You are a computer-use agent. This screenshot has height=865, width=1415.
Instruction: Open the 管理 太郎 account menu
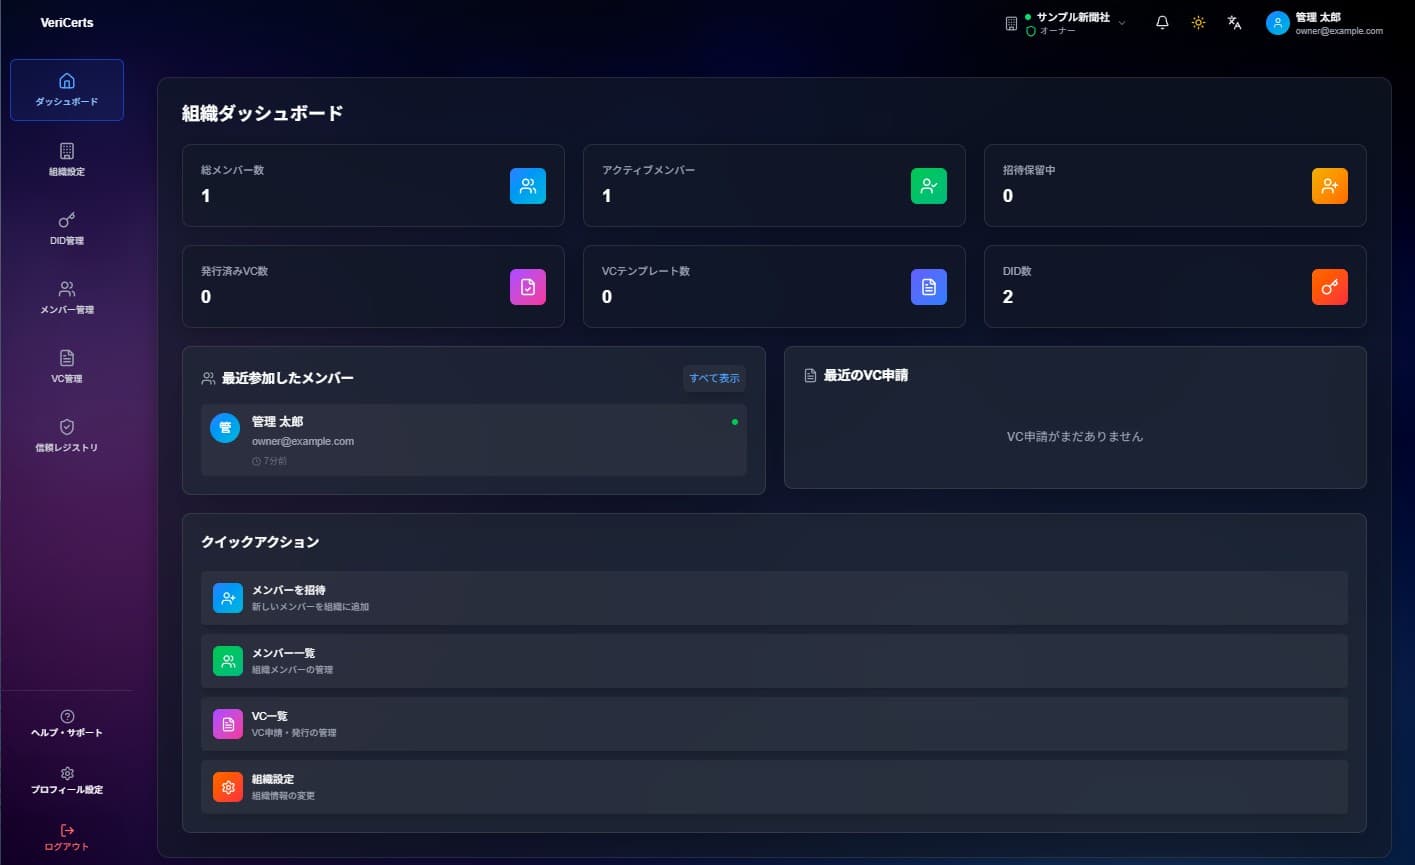click(1322, 22)
